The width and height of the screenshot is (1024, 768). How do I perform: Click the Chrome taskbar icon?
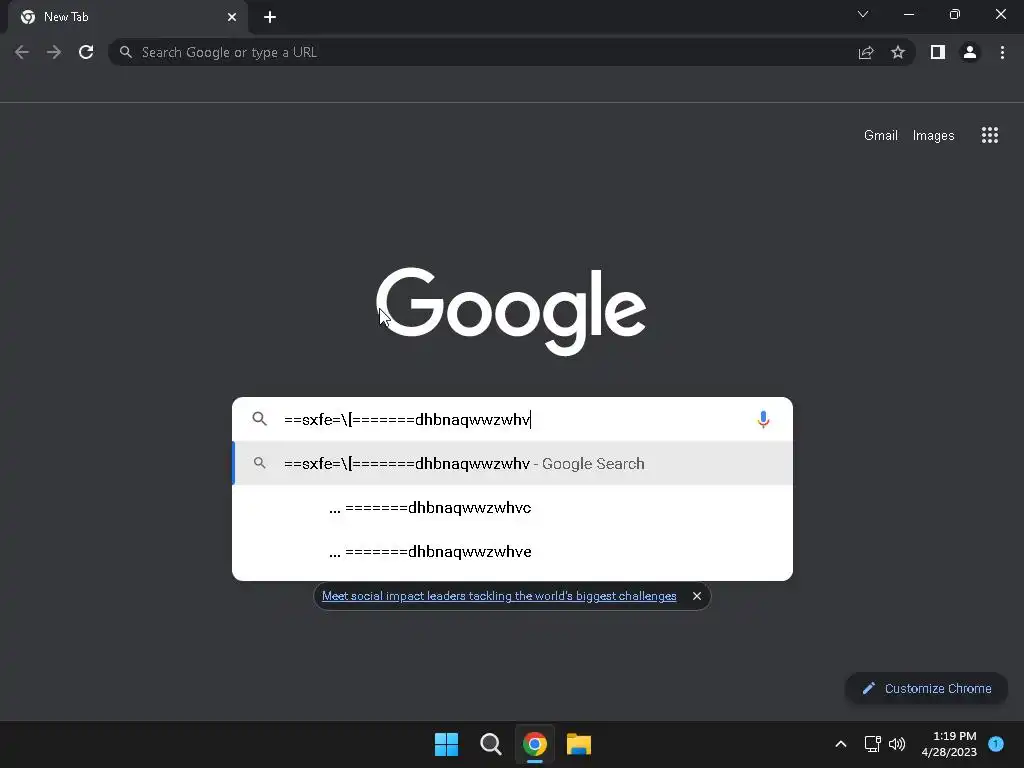534,744
